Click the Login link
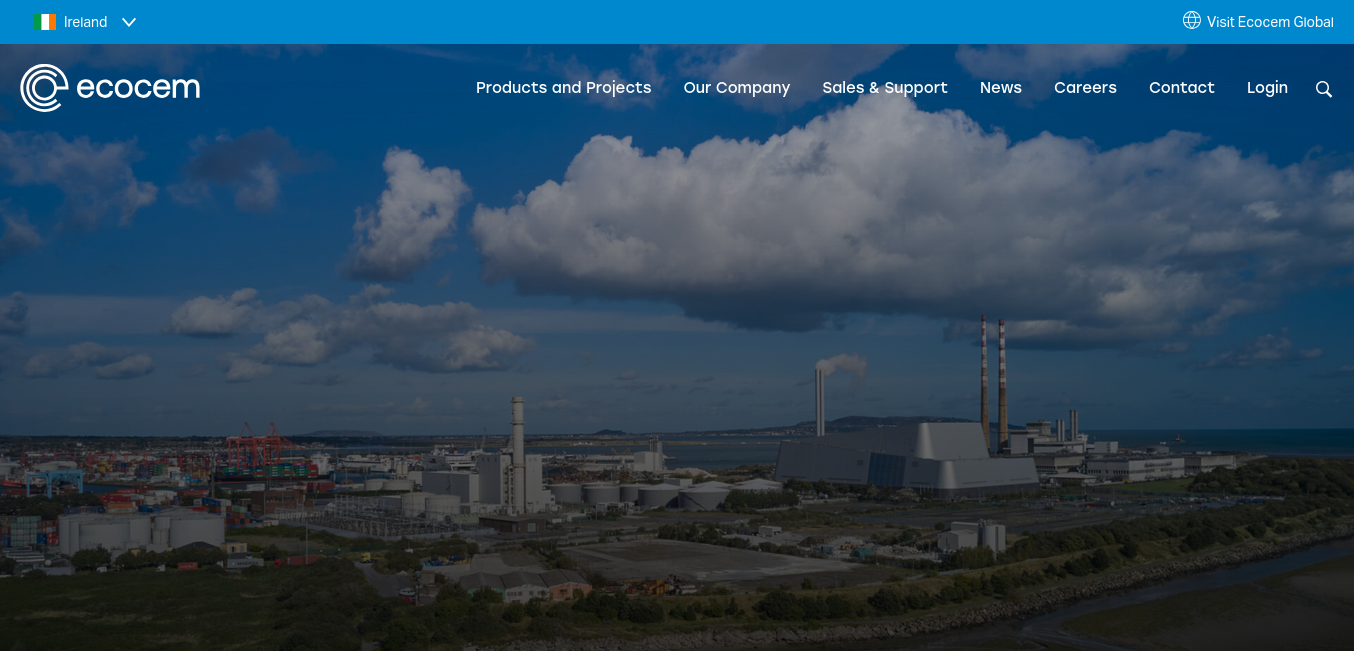 (1267, 88)
